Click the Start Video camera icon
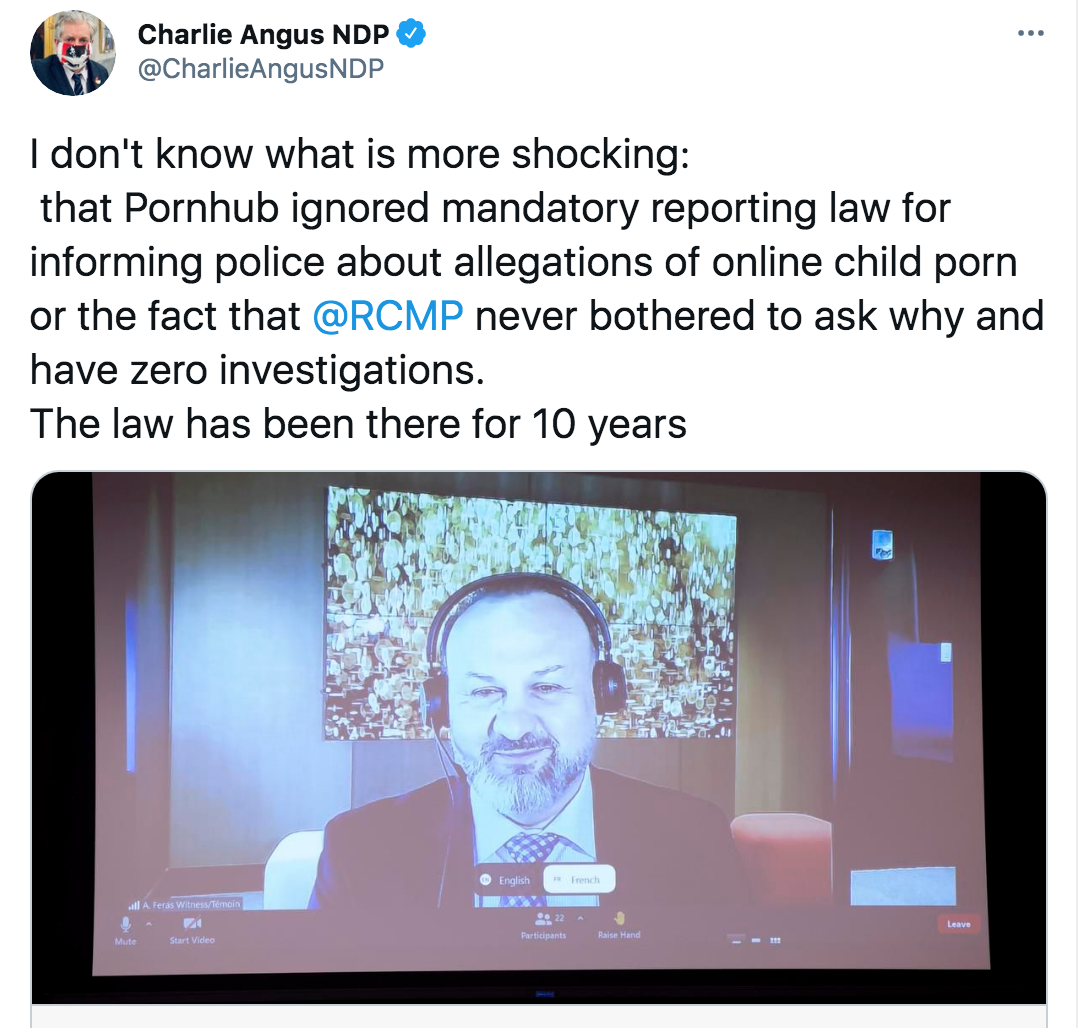1088x1028 pixels. coord(192,923)
